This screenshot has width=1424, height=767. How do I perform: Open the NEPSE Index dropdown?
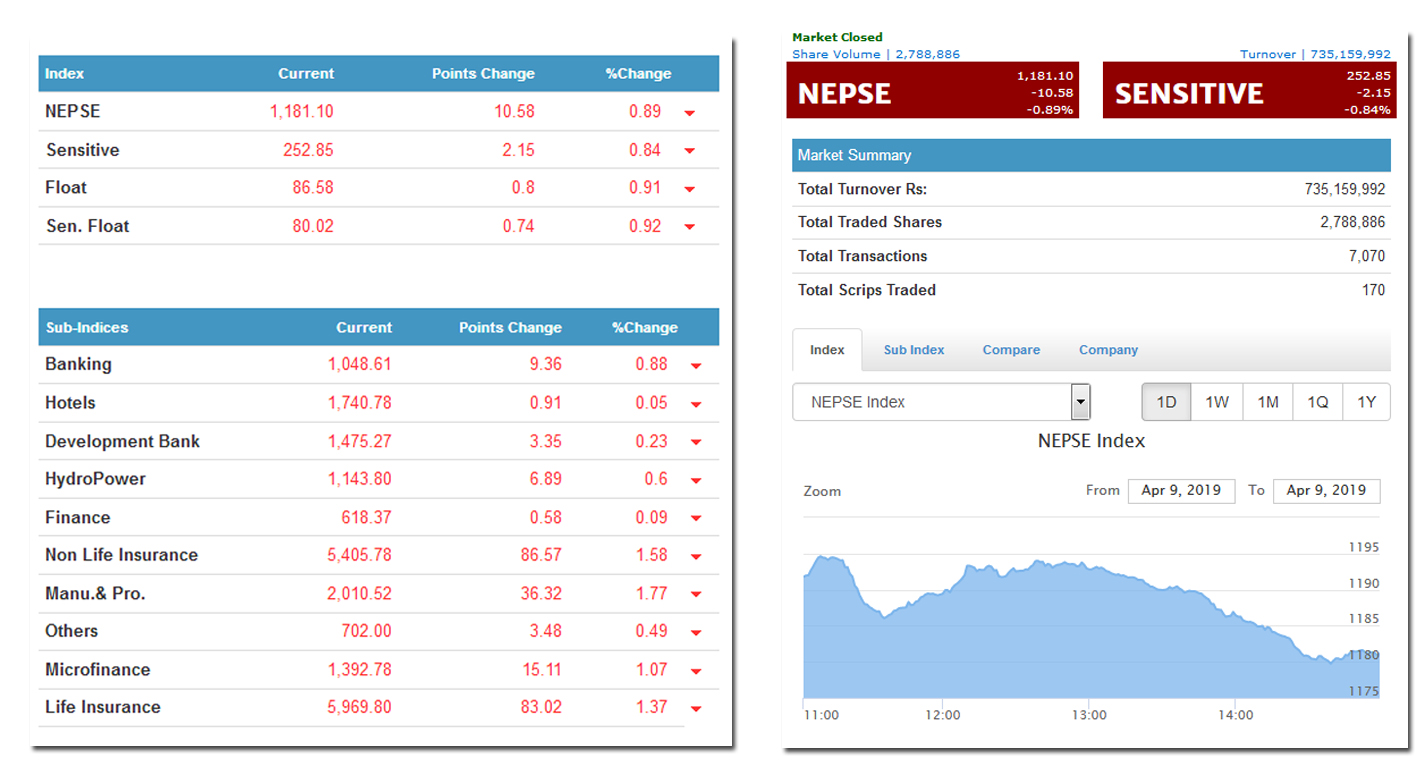point(941,402)
